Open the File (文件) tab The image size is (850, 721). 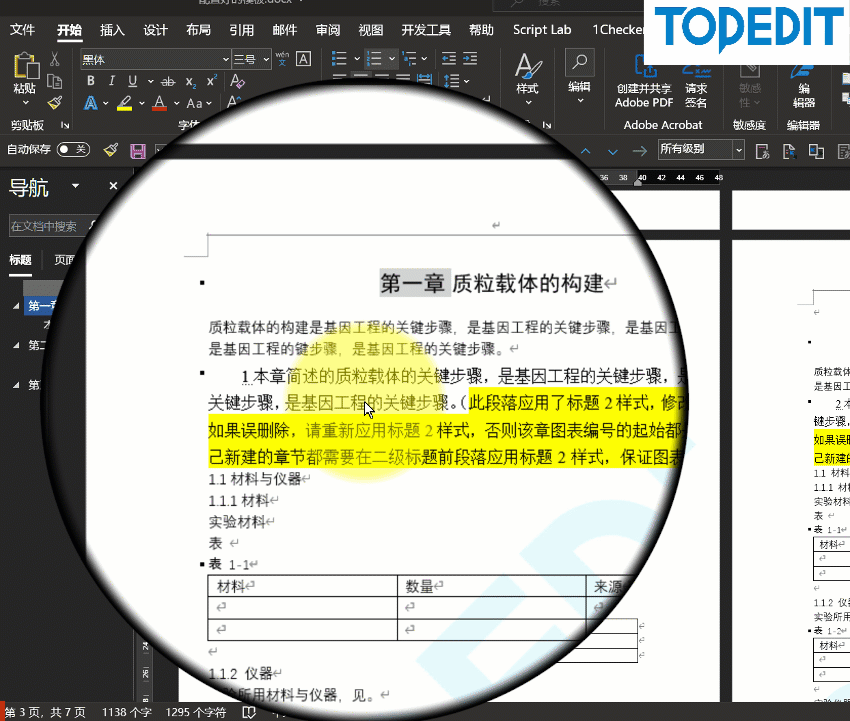tap(22, 30)
